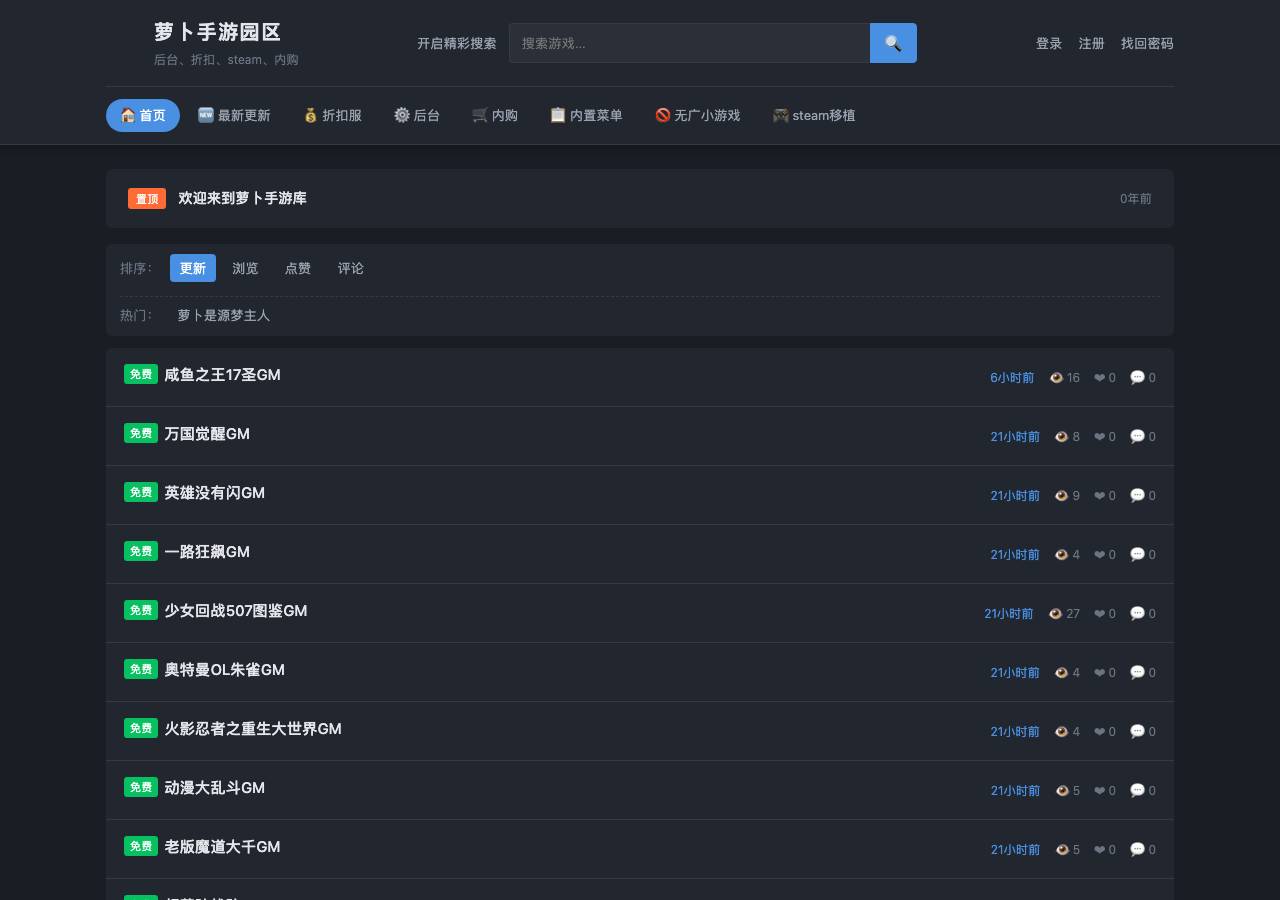Click the prohibited icon beside 无广小游戏
1280x900 pixels.
tap(662, 115)
